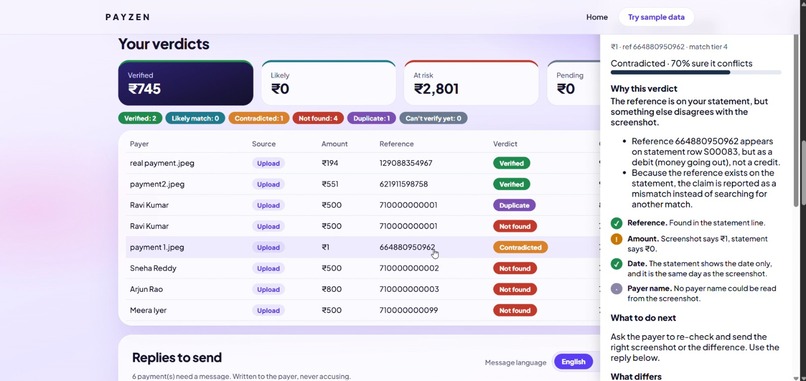Click the Why this verdict heading
The height and width of the screenshot is (381, 806).
click(644, 89)
